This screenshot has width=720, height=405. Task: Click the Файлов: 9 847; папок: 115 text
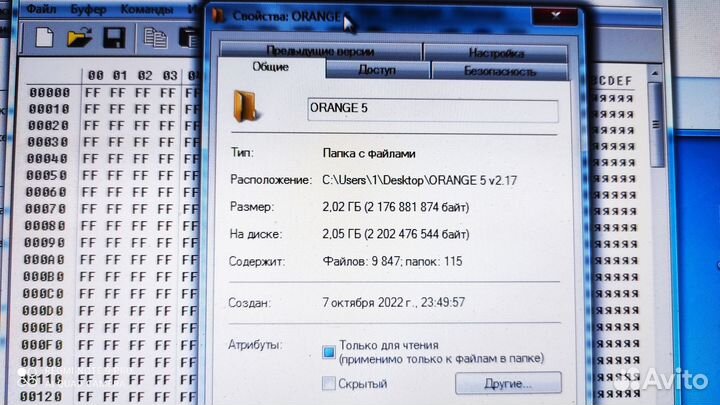point(392,262)
